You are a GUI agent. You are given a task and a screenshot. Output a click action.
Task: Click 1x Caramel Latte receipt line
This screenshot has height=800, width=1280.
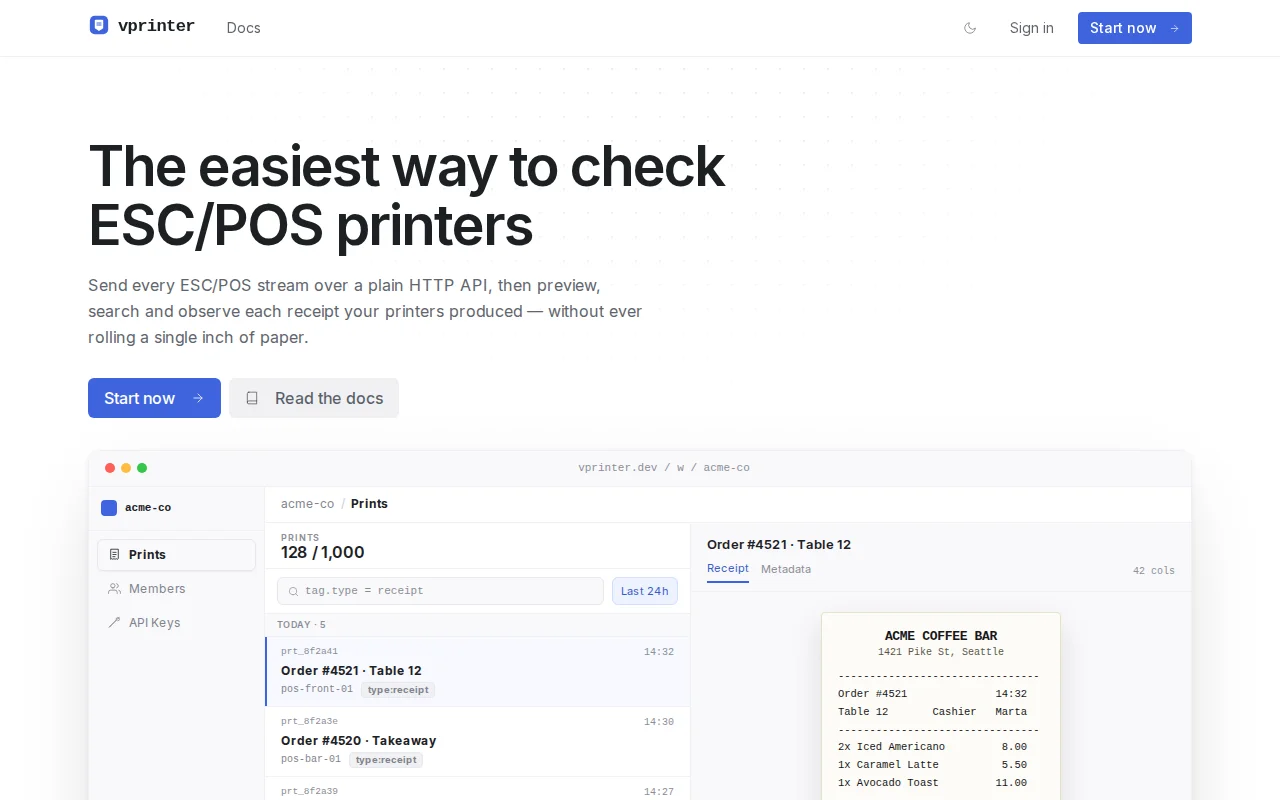pyautogui.click(x=933, y=765)
